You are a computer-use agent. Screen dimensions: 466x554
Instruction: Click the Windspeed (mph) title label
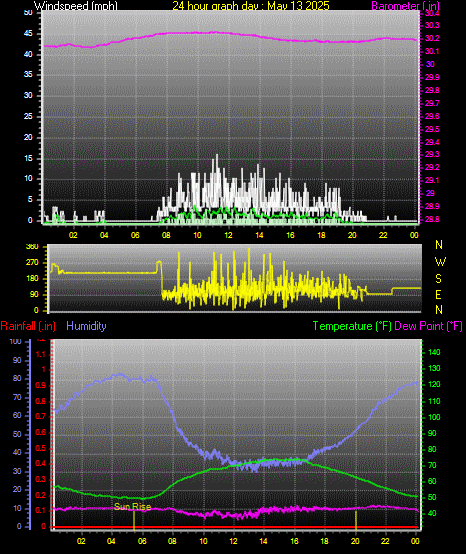(x=76, y=6)
